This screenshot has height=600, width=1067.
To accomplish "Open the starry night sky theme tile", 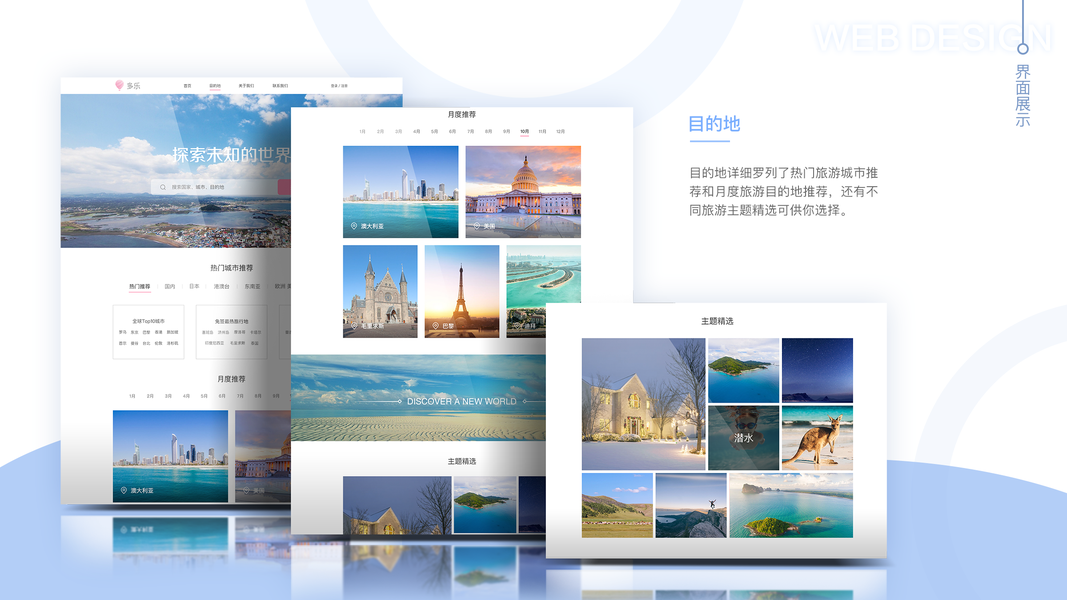I will (817, 371).
